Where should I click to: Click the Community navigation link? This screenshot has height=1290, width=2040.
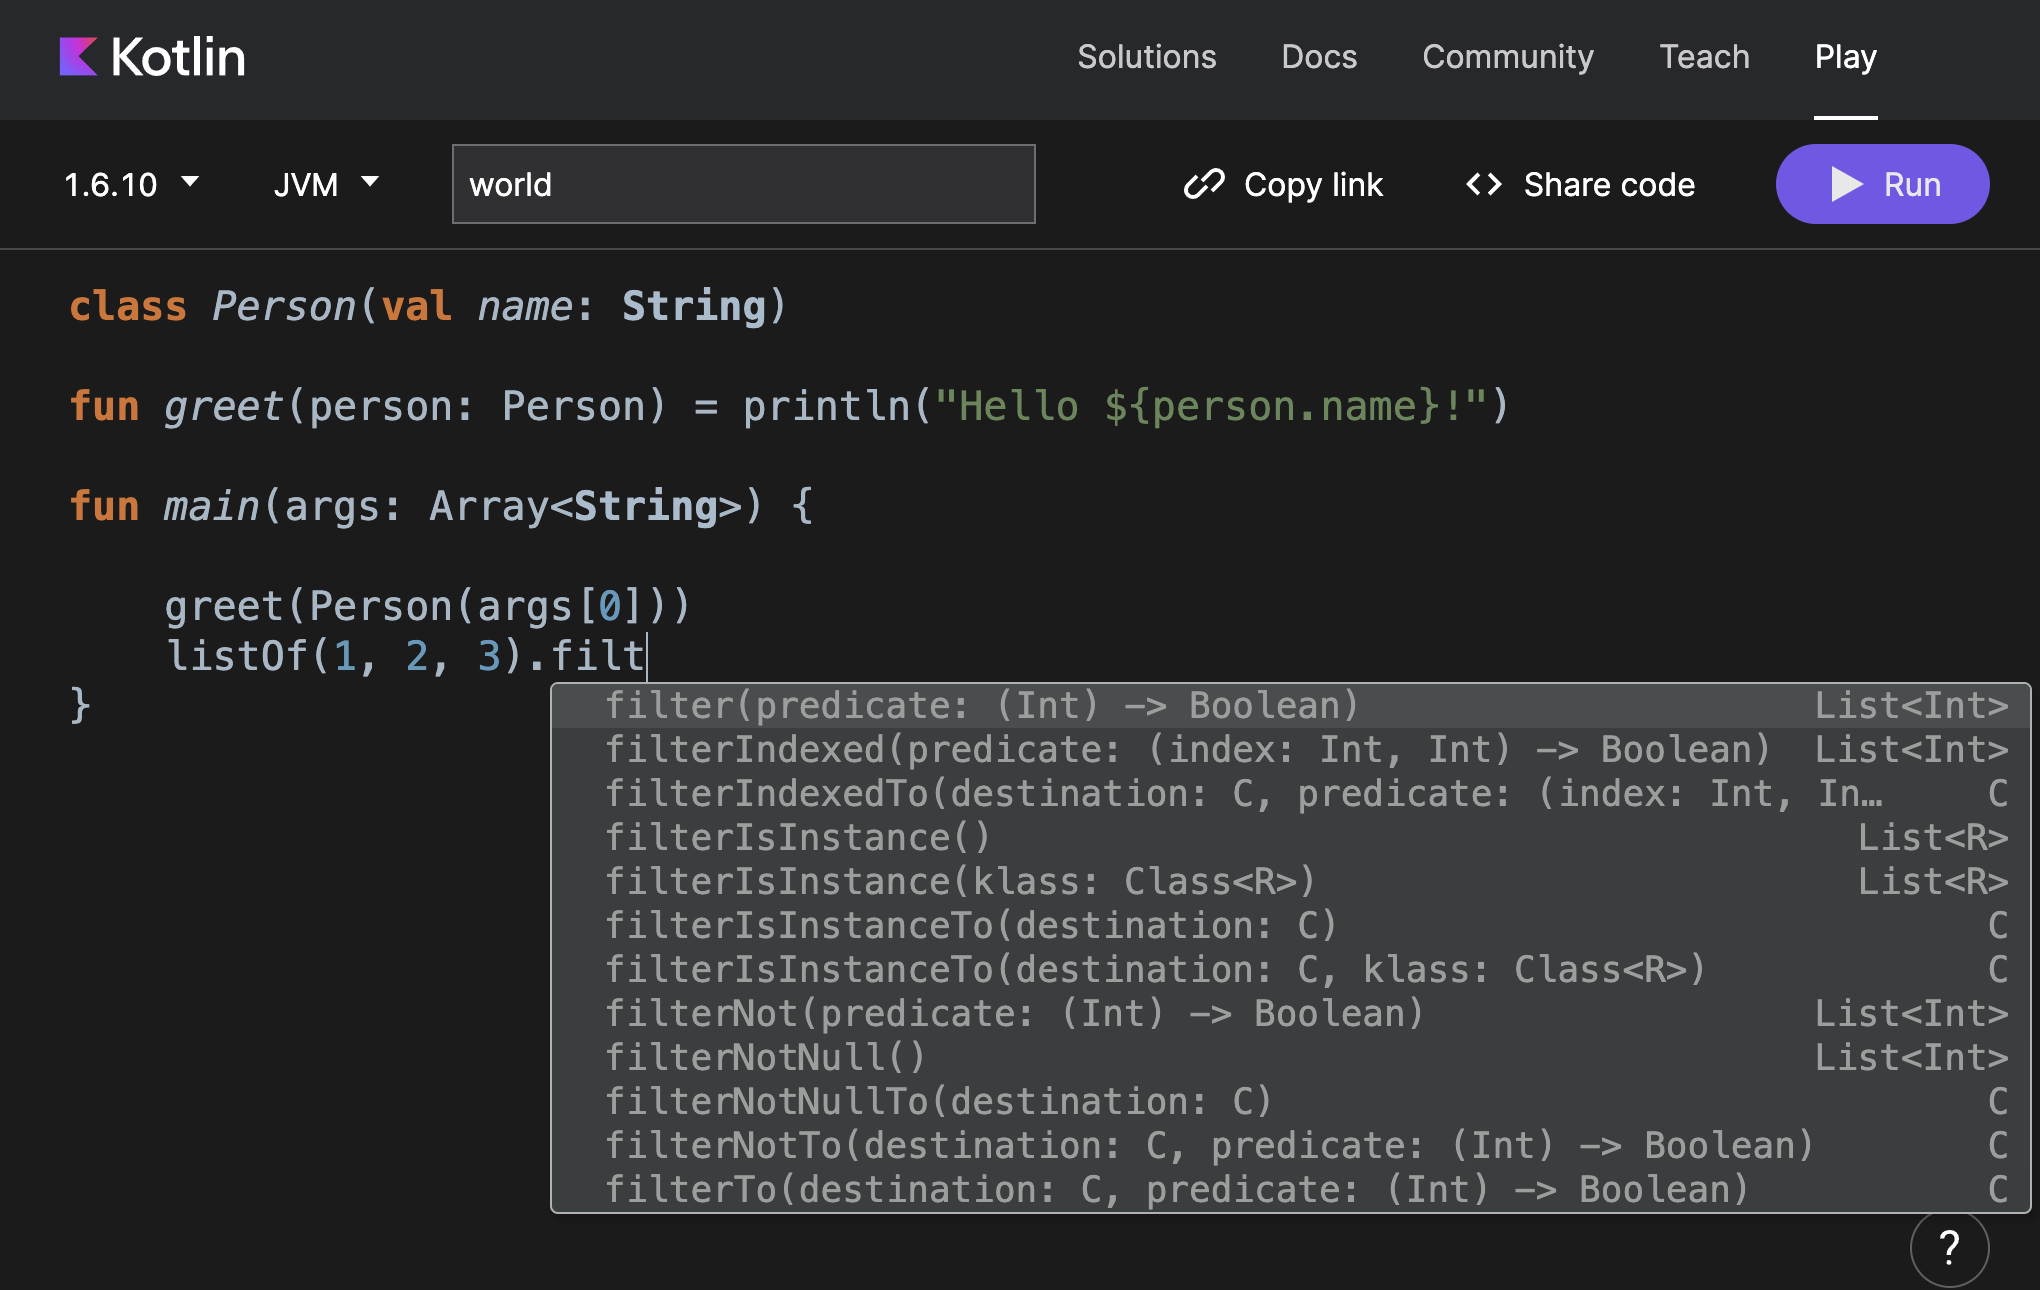pyautogui.click(x=1505, y=56)
